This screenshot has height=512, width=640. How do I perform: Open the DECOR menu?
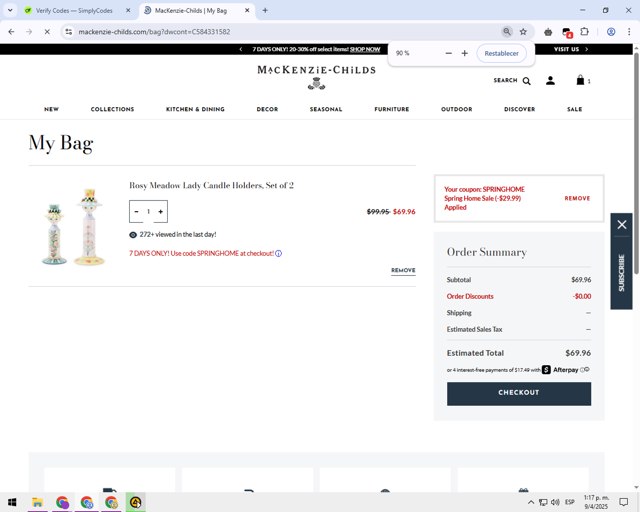click(267, 109)
